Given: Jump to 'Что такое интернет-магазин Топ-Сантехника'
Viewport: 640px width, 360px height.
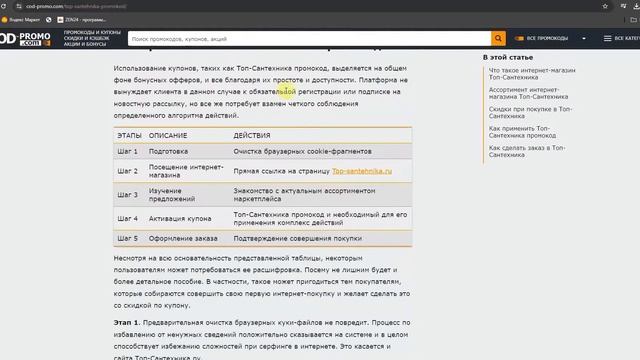Looking at the screenshot, I should coord(532,74).
